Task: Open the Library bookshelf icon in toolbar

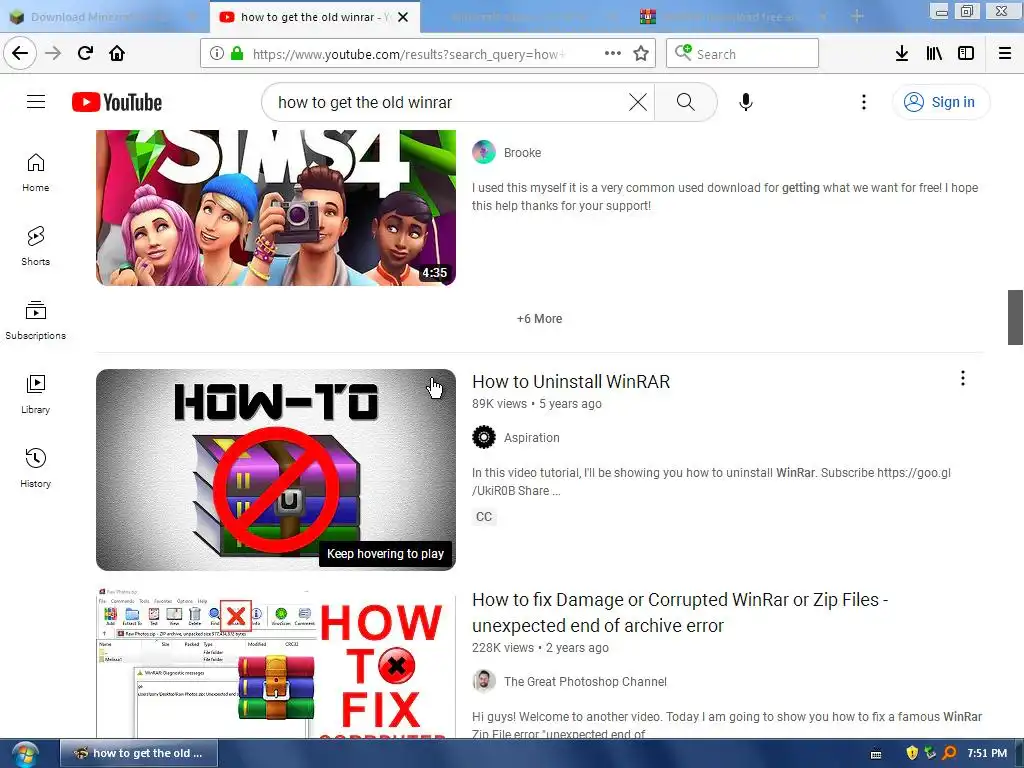Action: [x=934, y=54]
